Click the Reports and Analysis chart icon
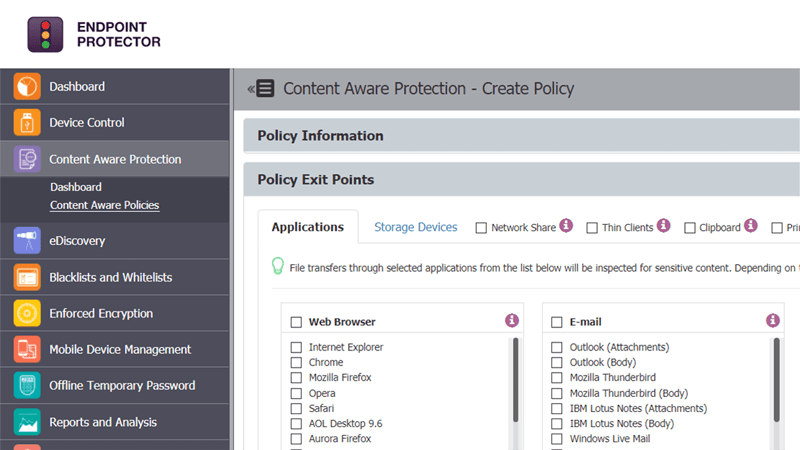The width and height of the screenshot is (800, 450). [27, 422]
